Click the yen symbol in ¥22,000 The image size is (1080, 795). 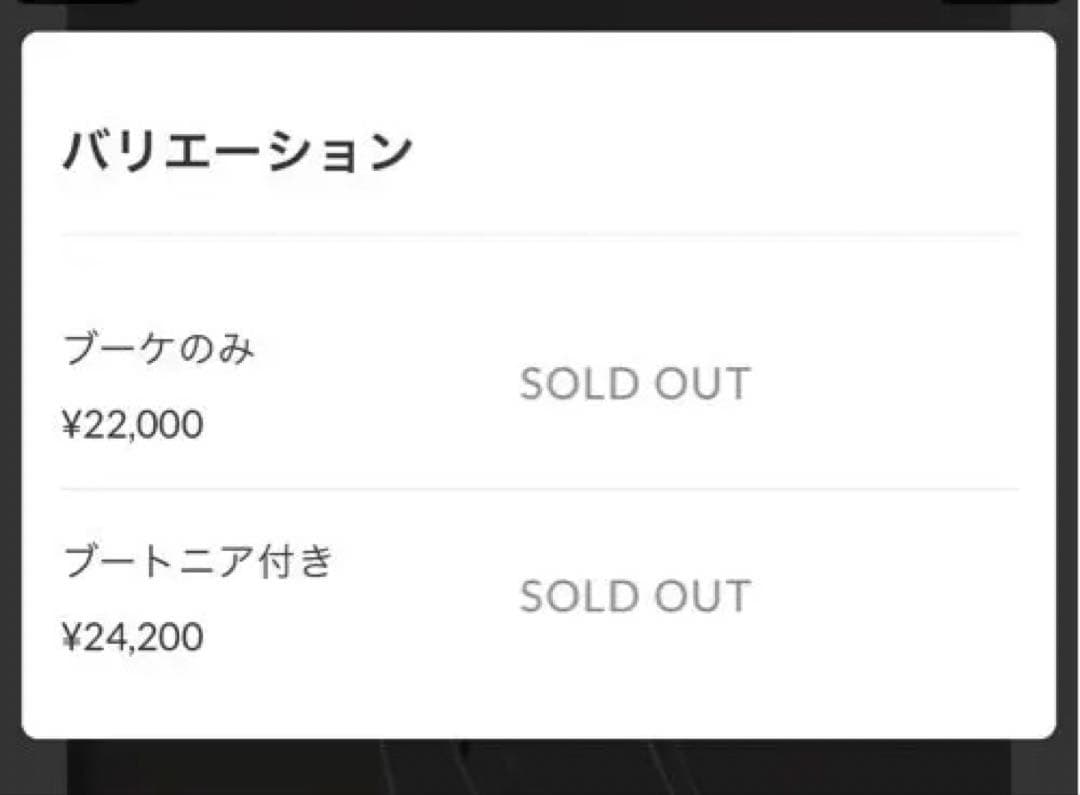(x=70, y=426)
